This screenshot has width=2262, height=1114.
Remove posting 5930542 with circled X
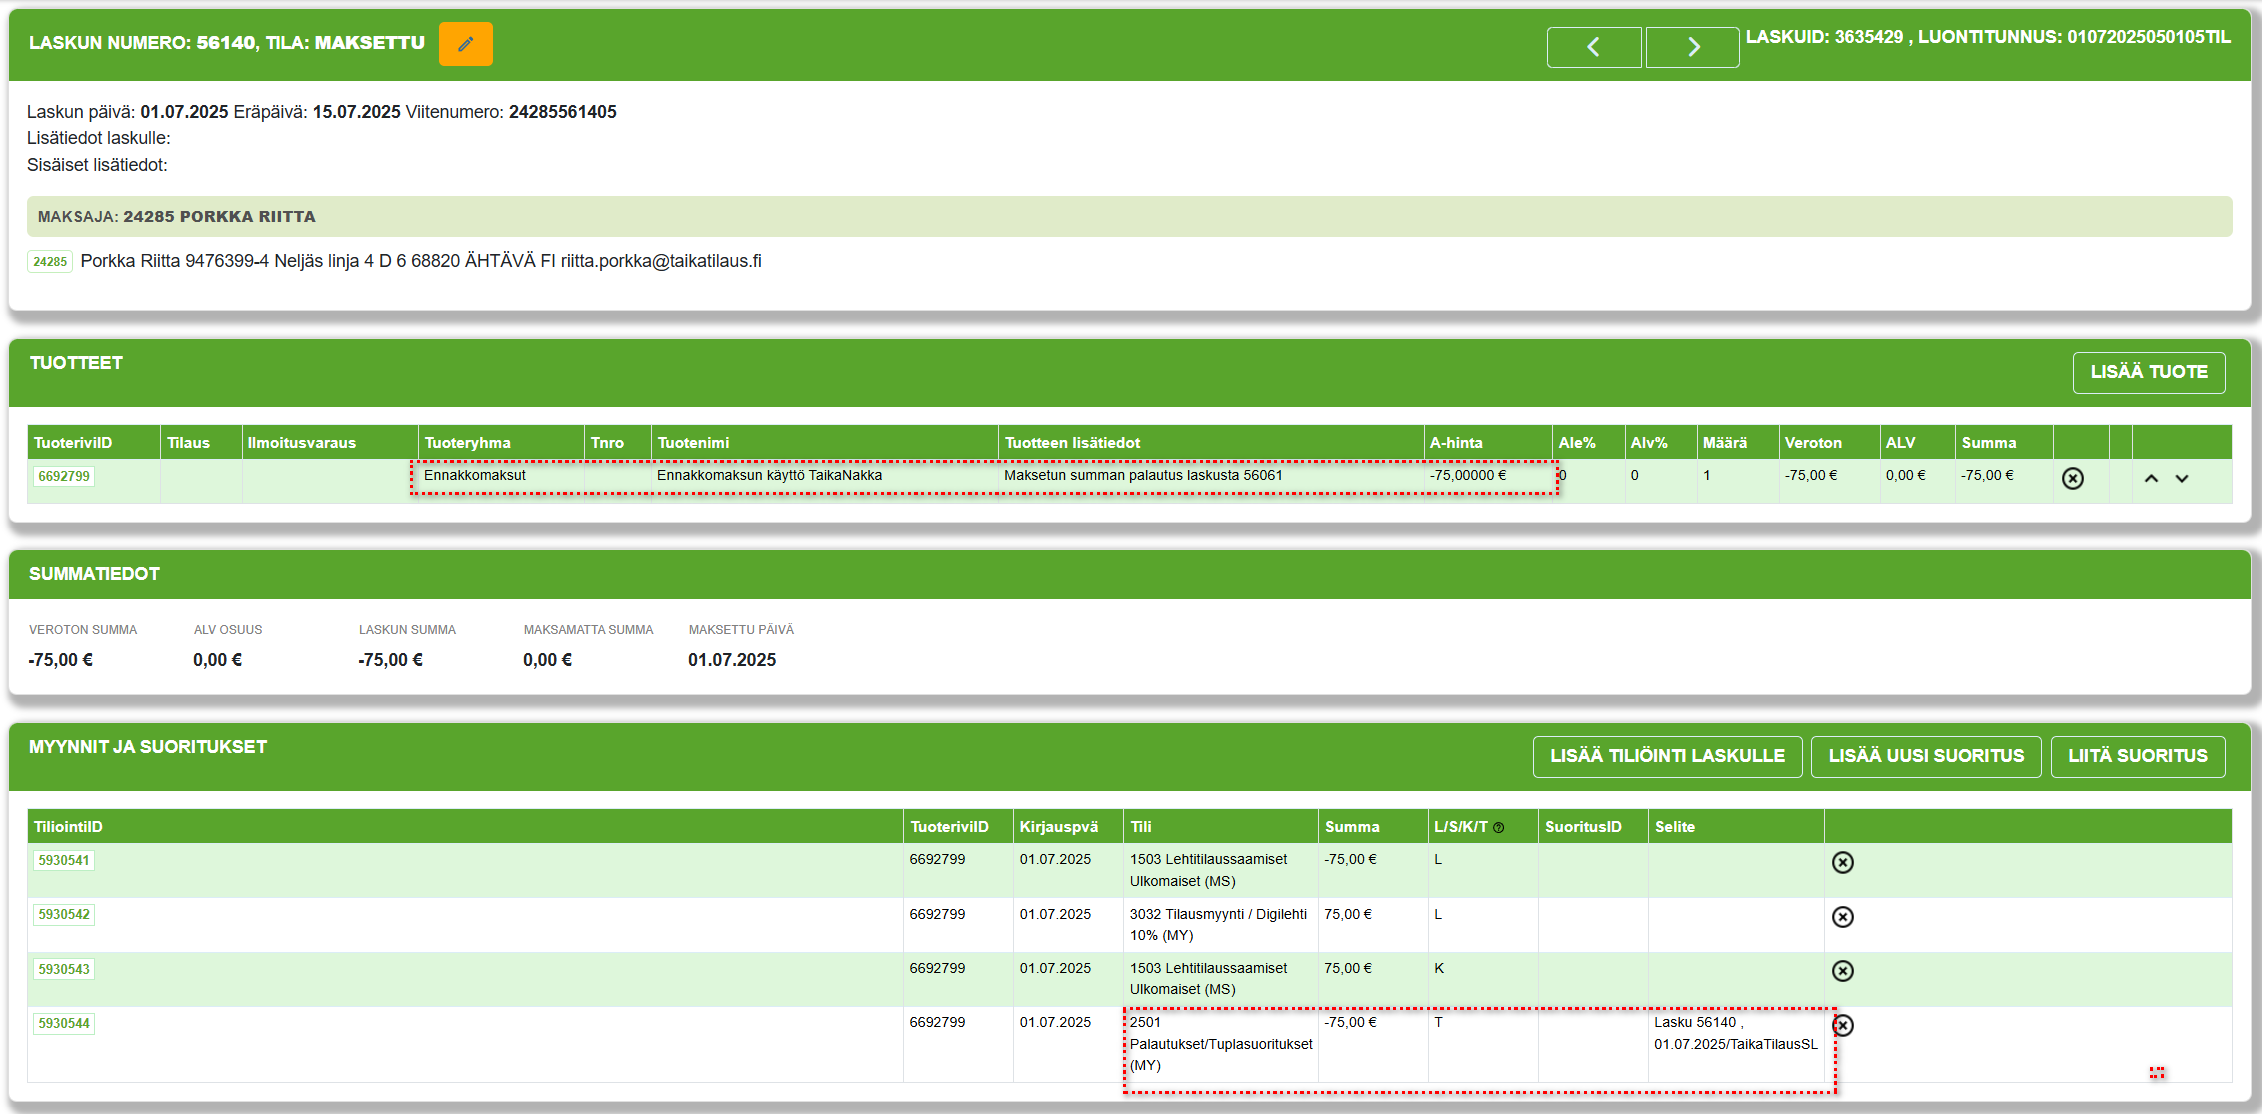(1842, 916)
